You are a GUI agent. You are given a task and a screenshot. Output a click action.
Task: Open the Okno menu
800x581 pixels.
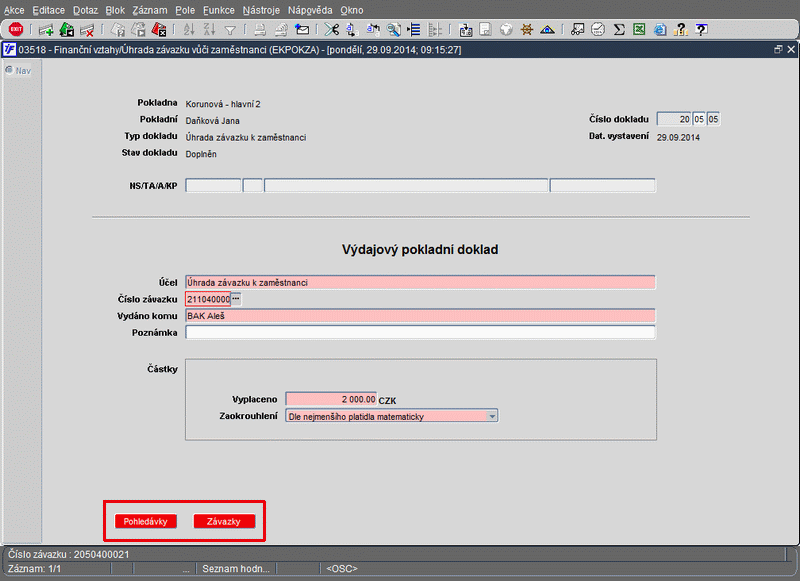pos(352,10)
